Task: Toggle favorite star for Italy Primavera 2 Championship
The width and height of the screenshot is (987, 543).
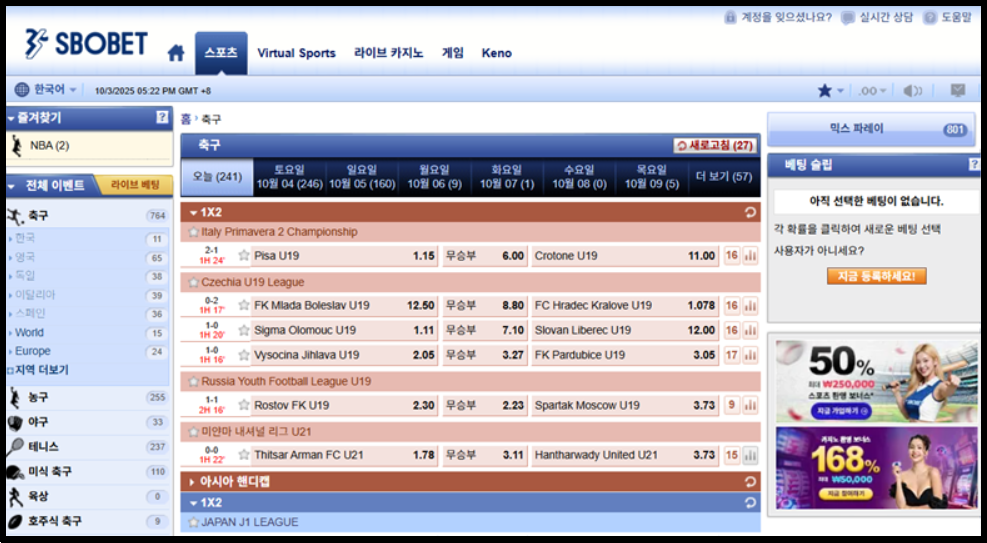Action: [194, 232]
